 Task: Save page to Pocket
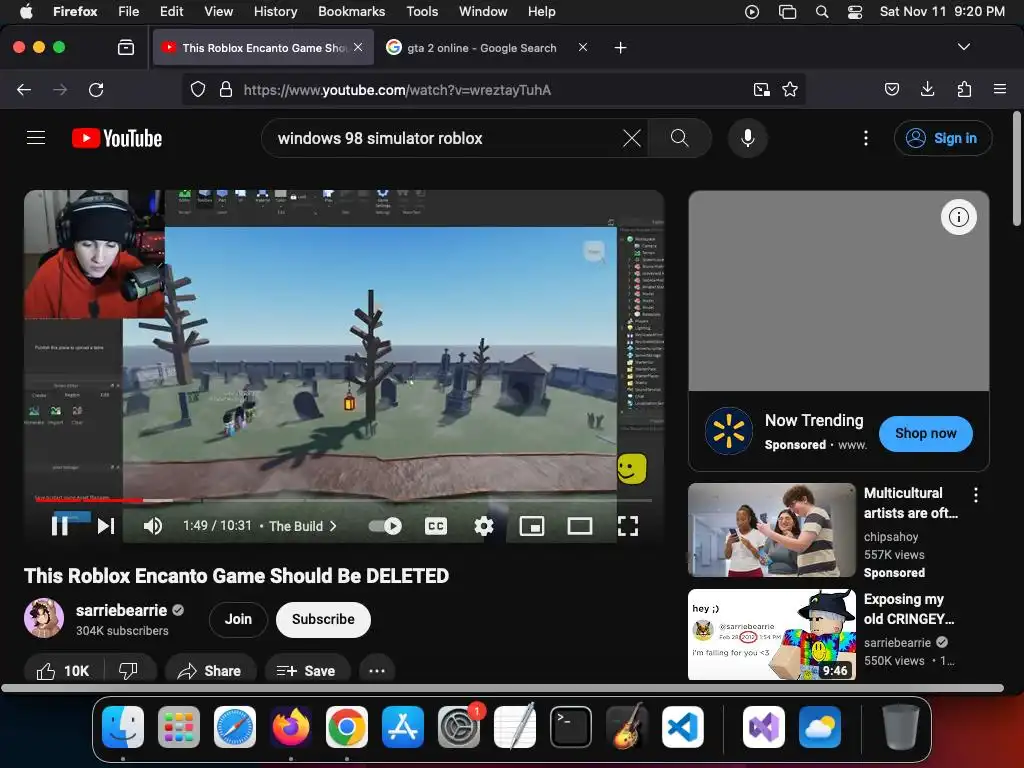[891, 89]
